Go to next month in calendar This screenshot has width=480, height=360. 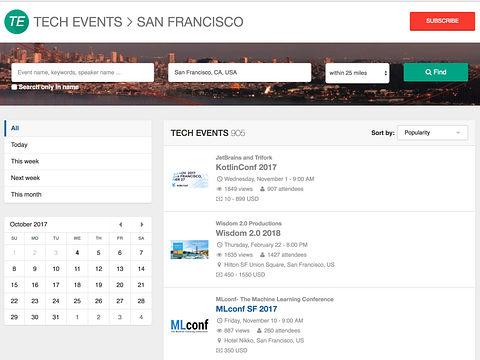tap(142, 224)
